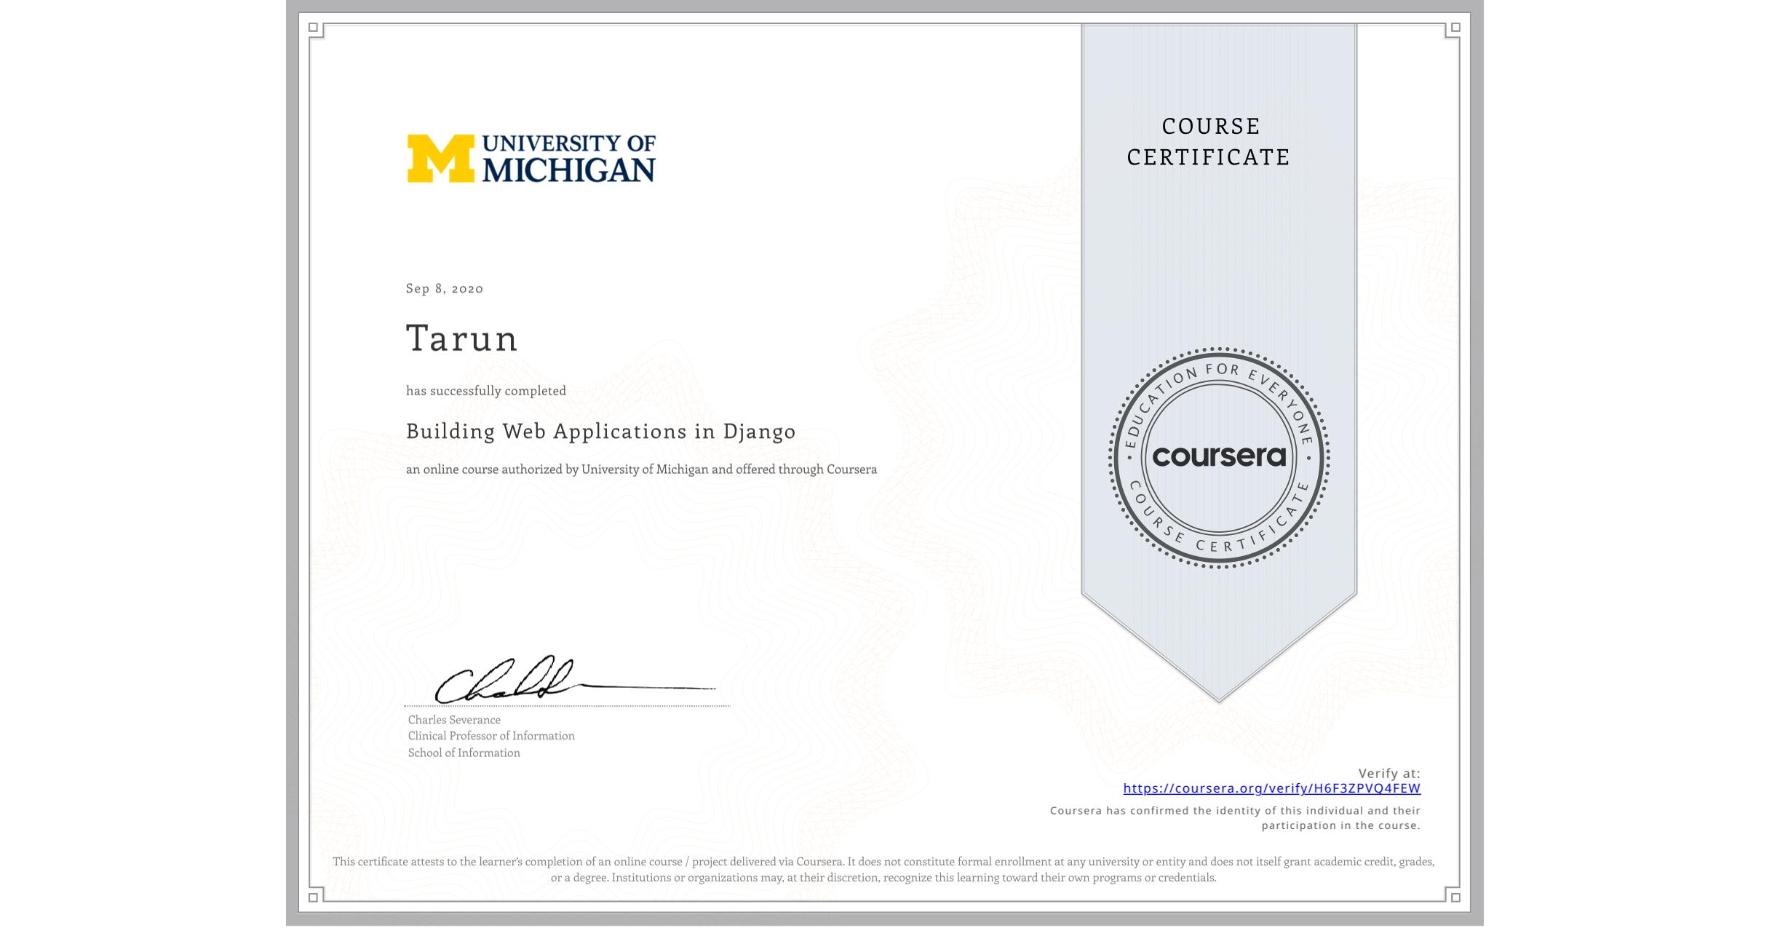Click the School of Information line
The image size is (1772, 928).
[x=464, y=753]
